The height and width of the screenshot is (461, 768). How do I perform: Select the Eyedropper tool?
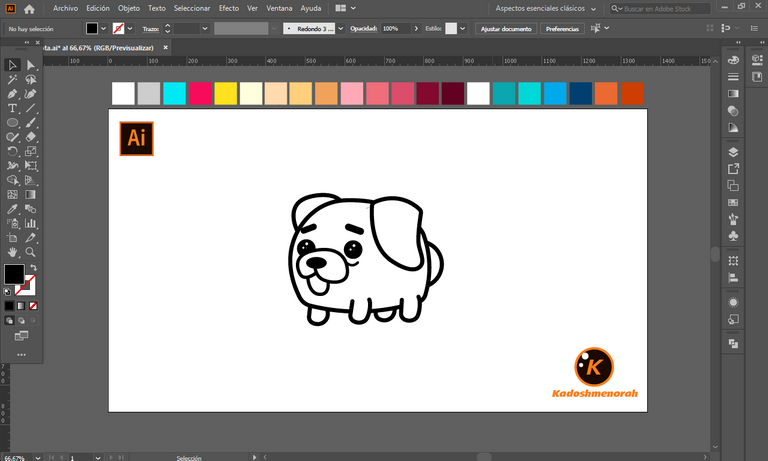12,209
